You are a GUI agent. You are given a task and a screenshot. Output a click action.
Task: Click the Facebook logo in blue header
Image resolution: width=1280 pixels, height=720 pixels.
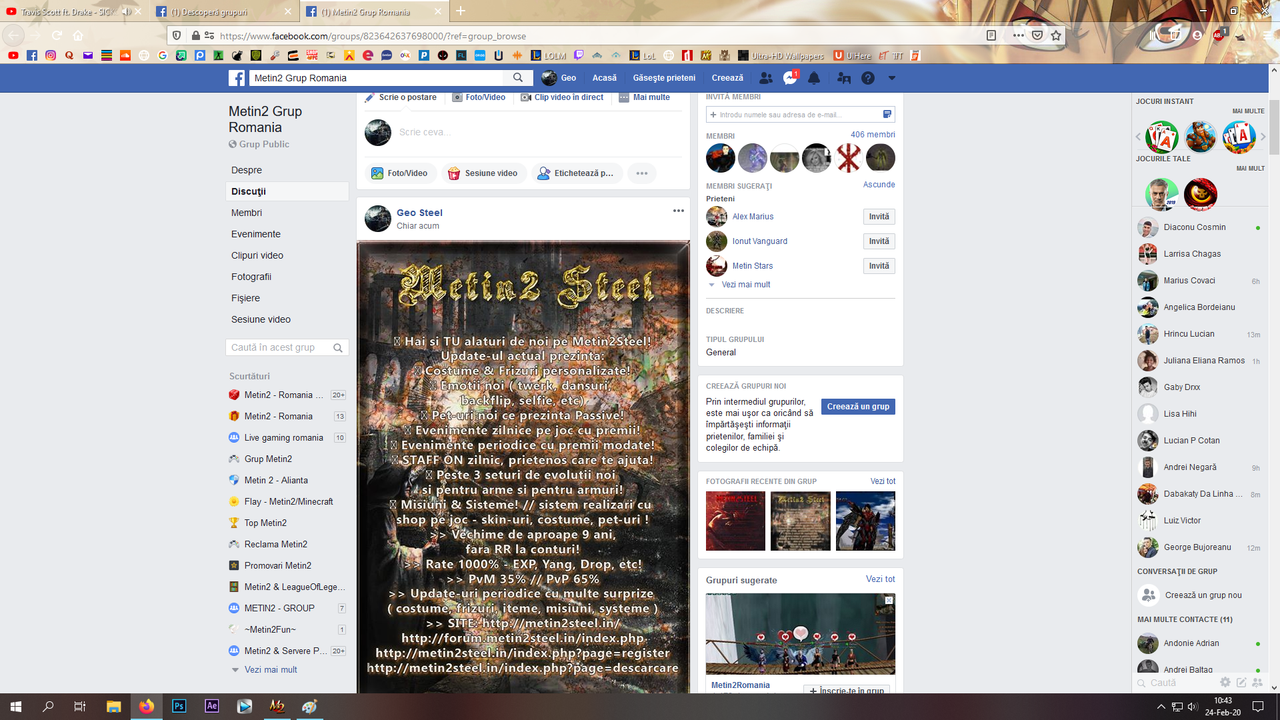click(237, 78)
